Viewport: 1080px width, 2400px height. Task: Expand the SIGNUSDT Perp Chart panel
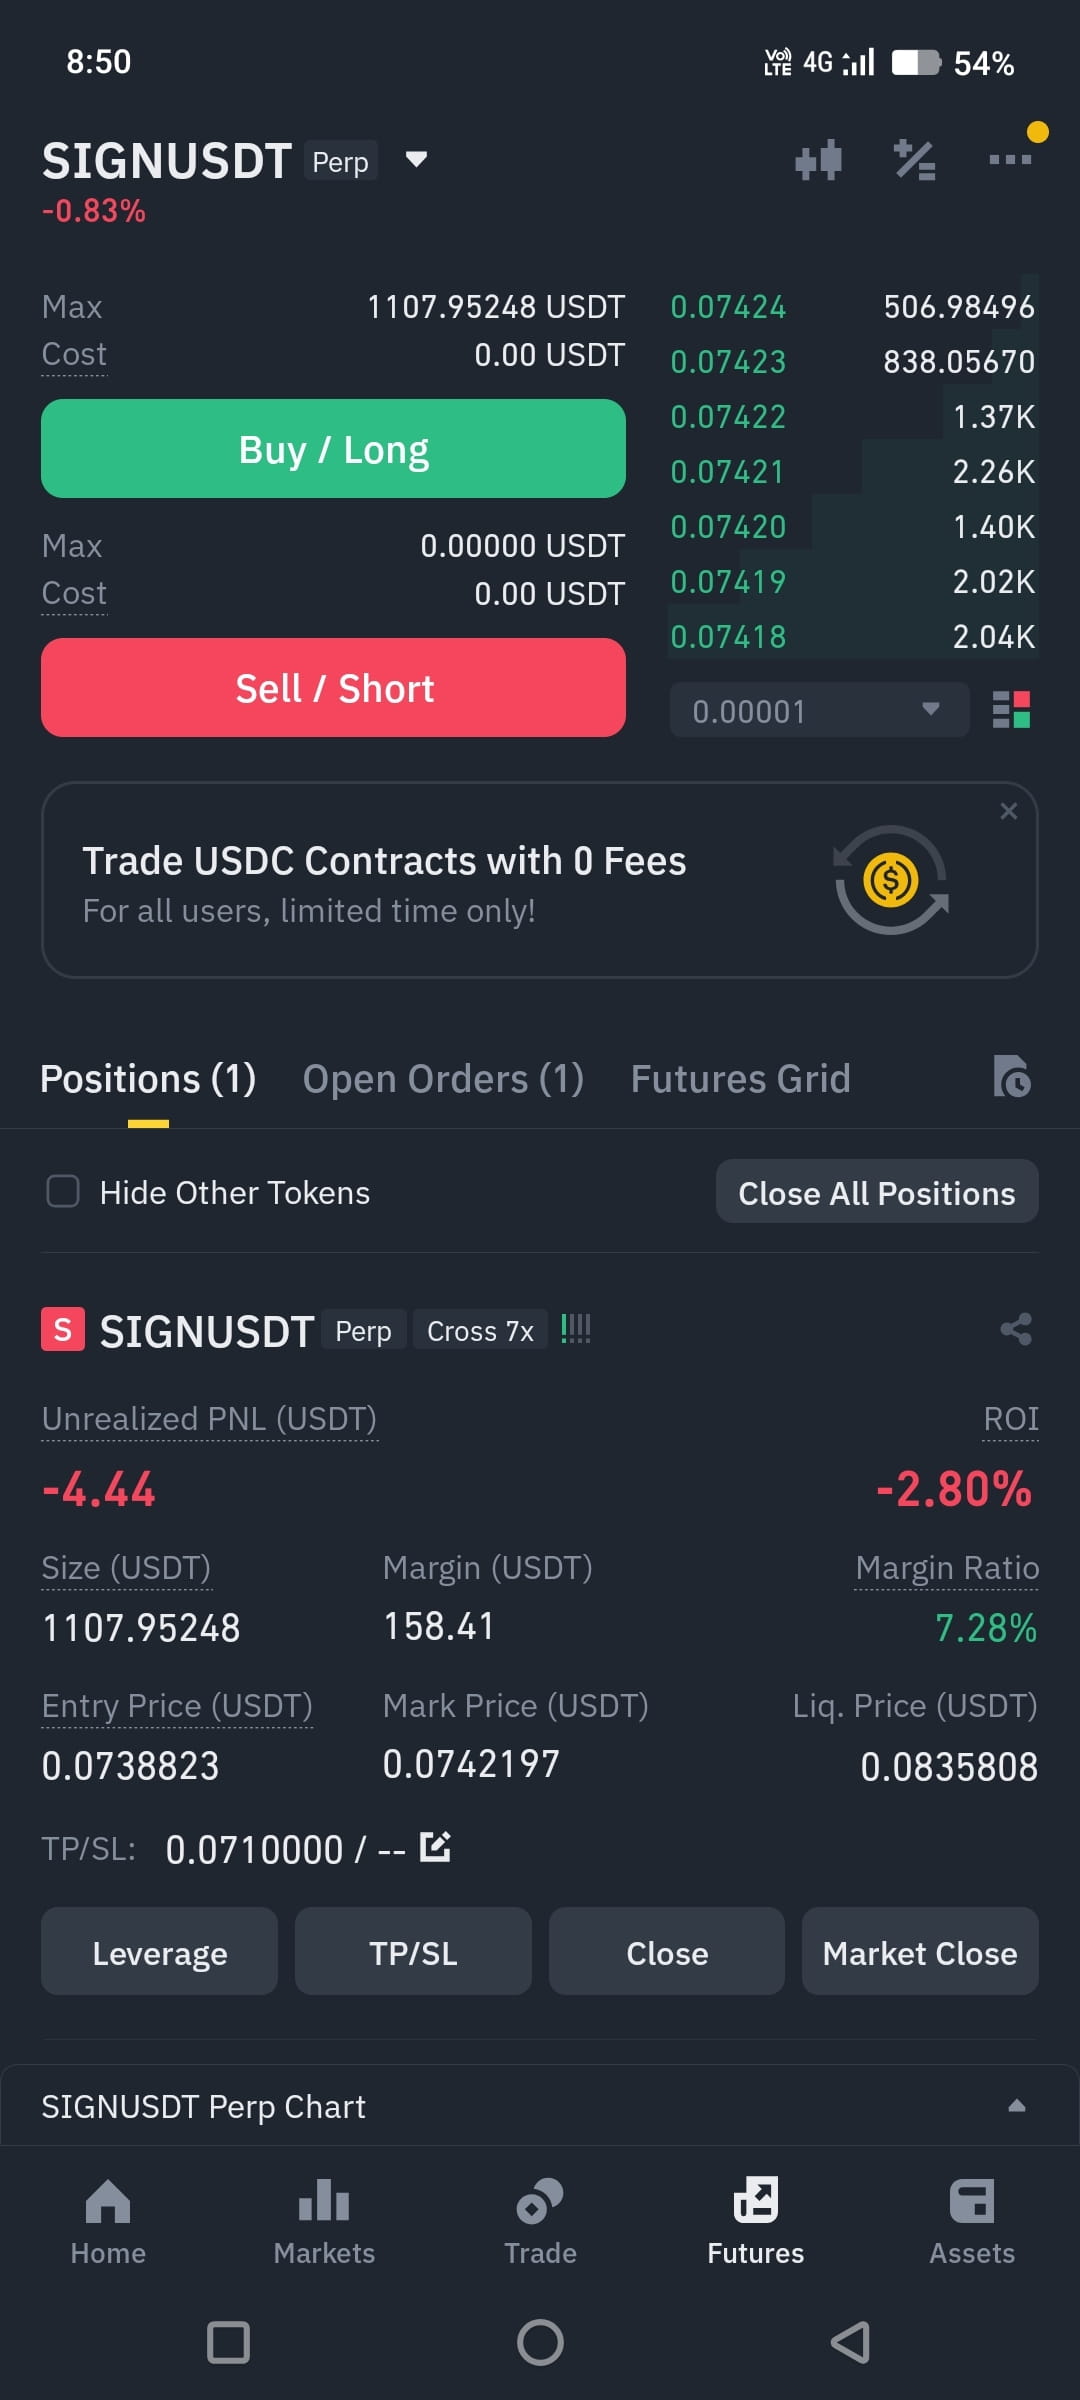(x=540, y=2105)
